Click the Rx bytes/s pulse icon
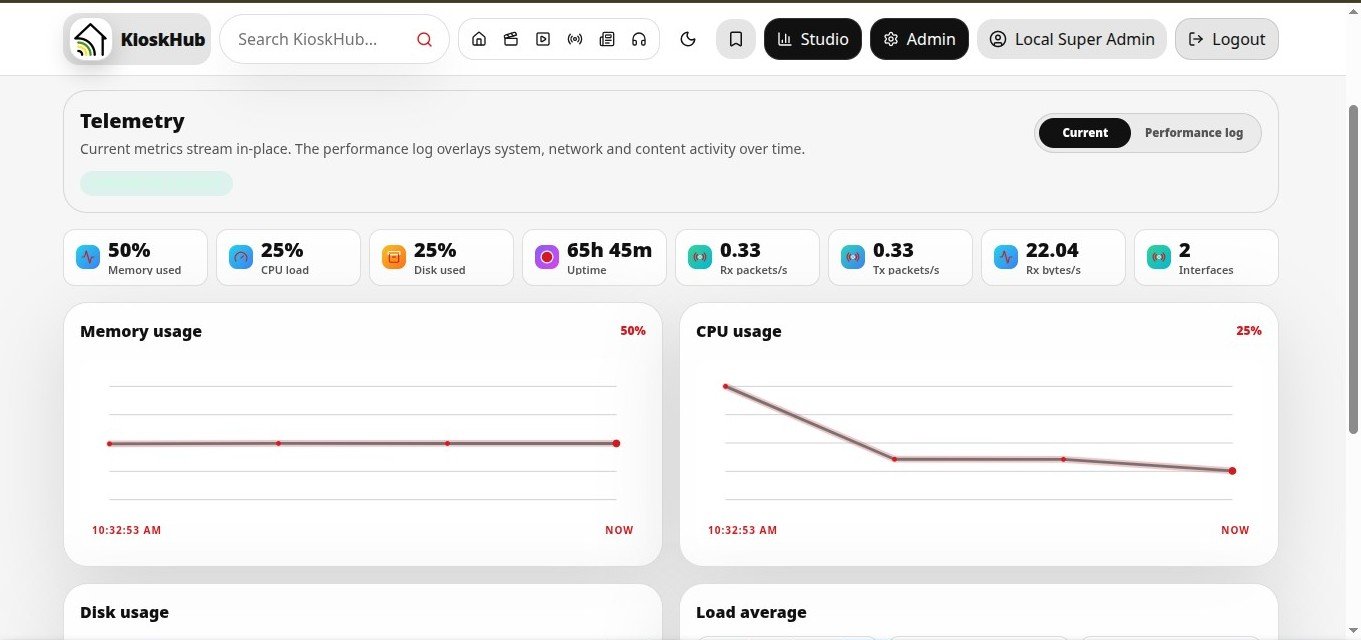Image resolution: width=1361 pixels, height=640 pixels. (x=1006, y=257)
